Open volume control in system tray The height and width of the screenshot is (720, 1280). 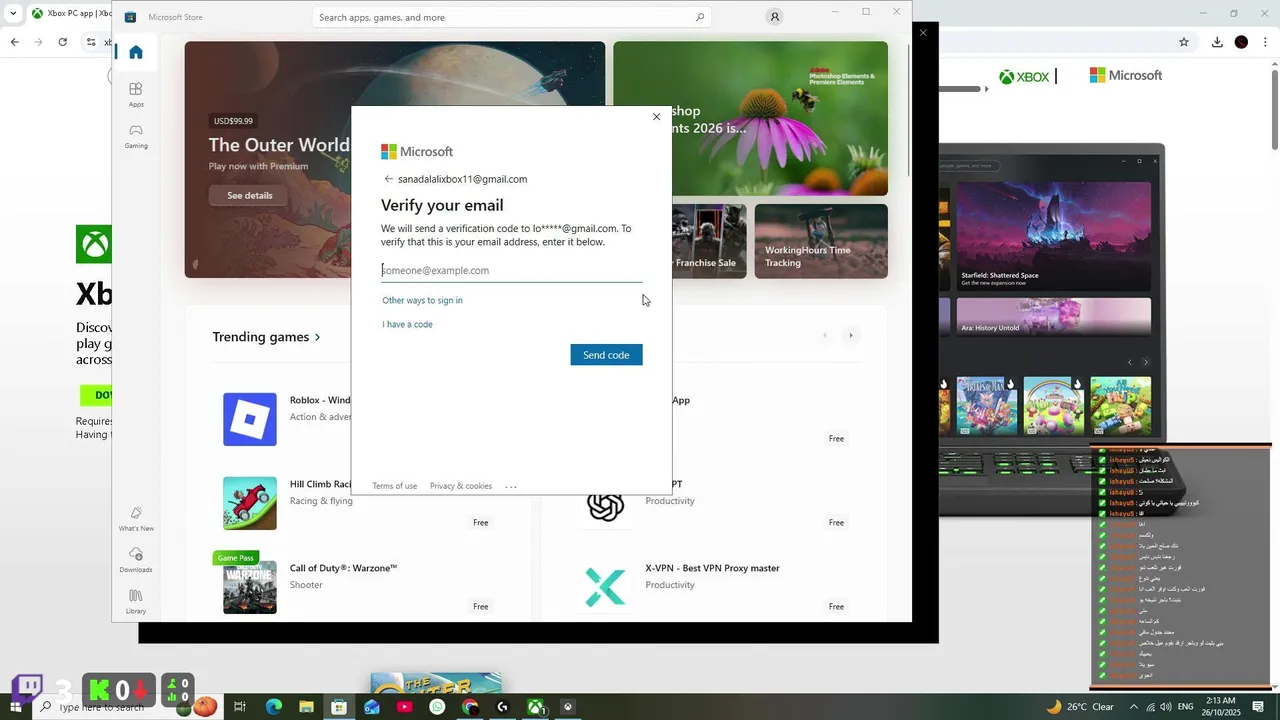(x=1167, y=707)
